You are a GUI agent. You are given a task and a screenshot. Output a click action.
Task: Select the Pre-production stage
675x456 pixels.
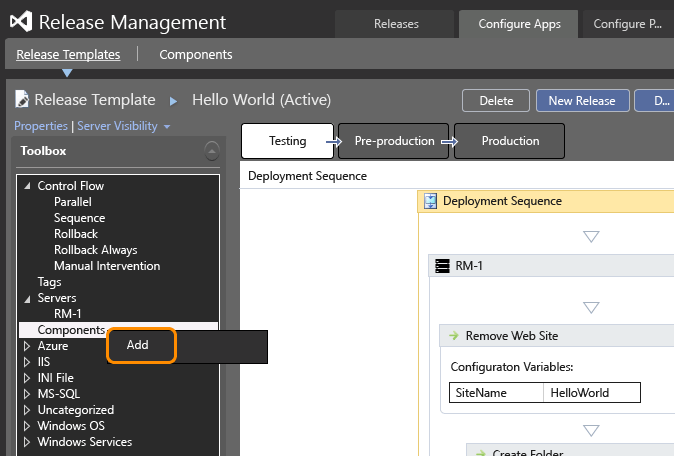pyautogui.click(x=394, y=141)
